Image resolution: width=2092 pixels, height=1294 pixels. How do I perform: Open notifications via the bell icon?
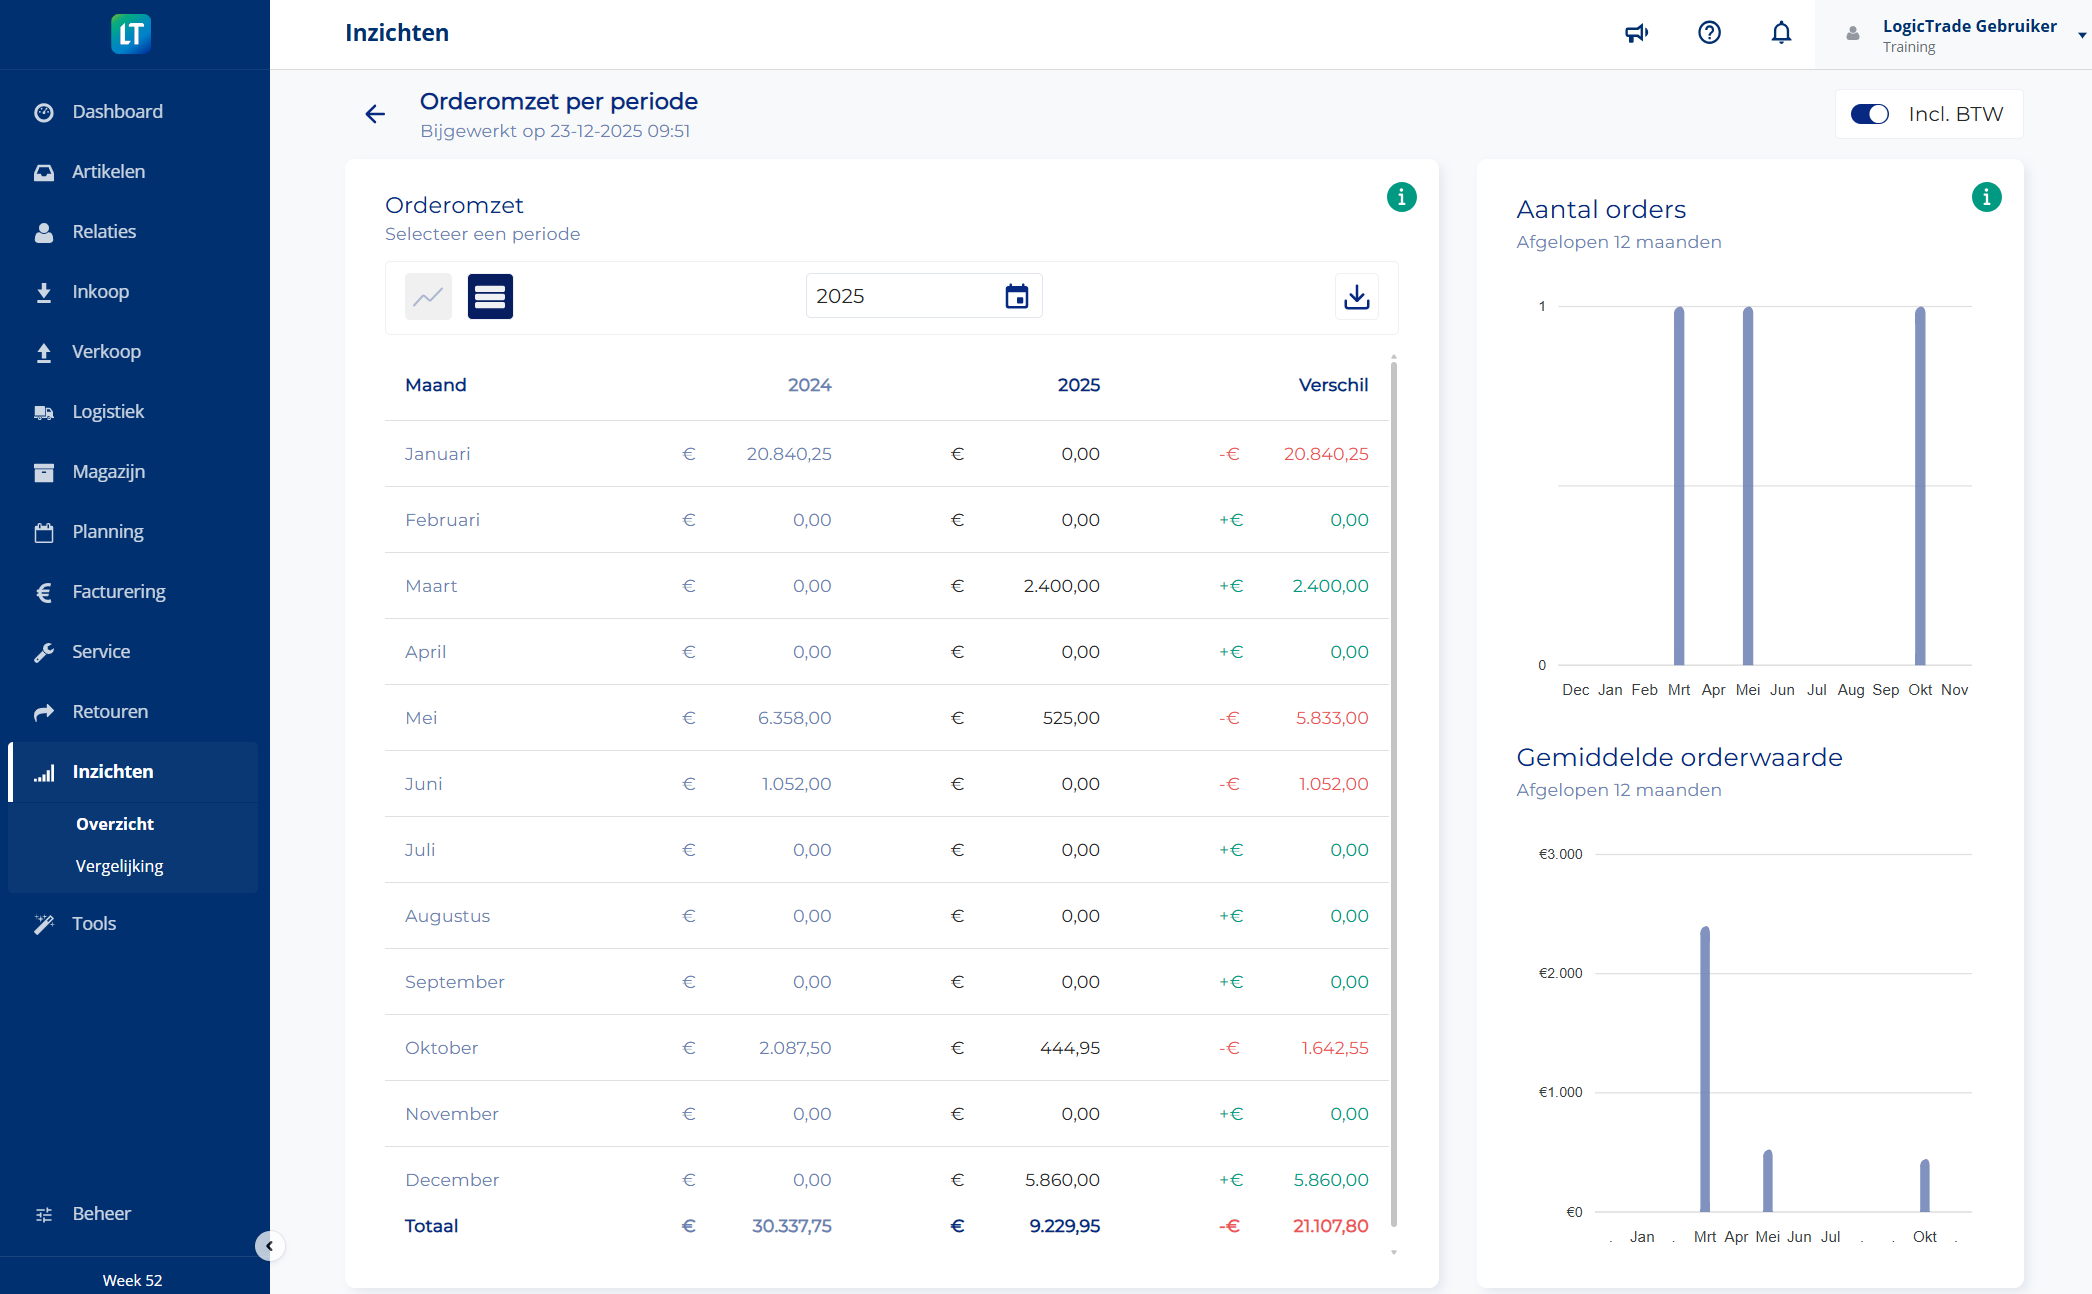click(x=1782, y=33)
